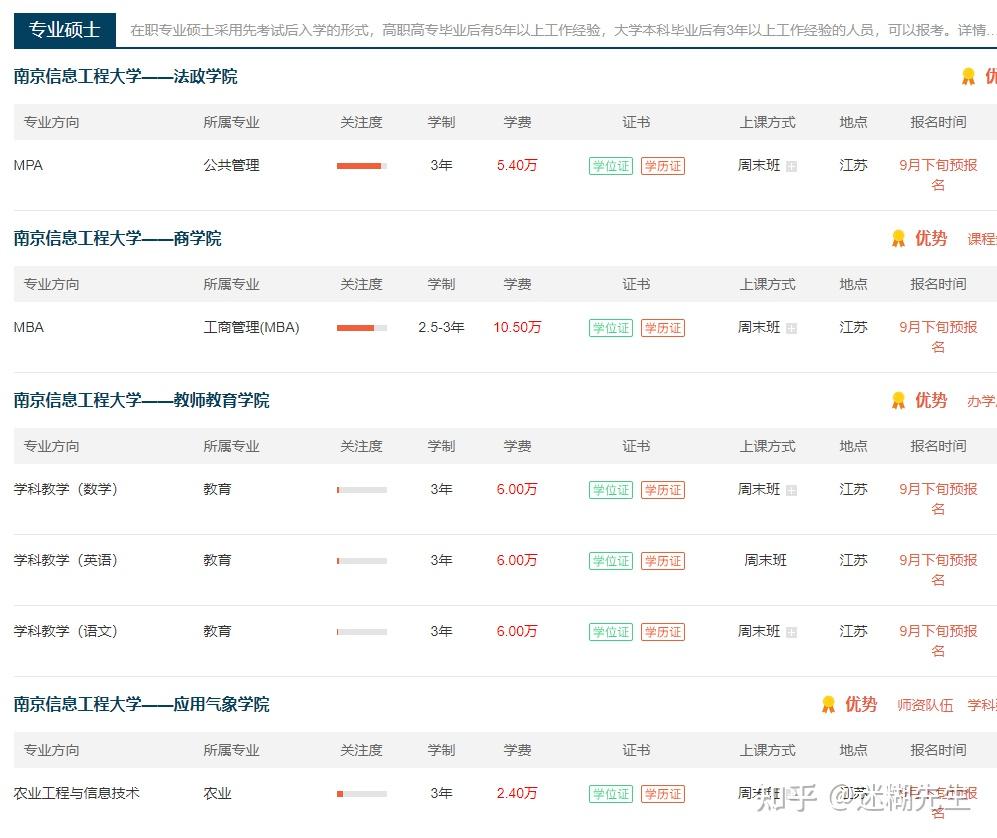This screenshot has width=997, height=838.
Task: Expand the plus icon next to MPA 周末班
Action: [792, 167]
